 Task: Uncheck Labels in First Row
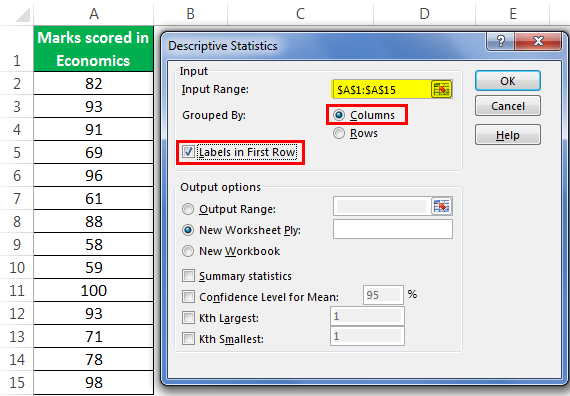[x=188, y=152]
